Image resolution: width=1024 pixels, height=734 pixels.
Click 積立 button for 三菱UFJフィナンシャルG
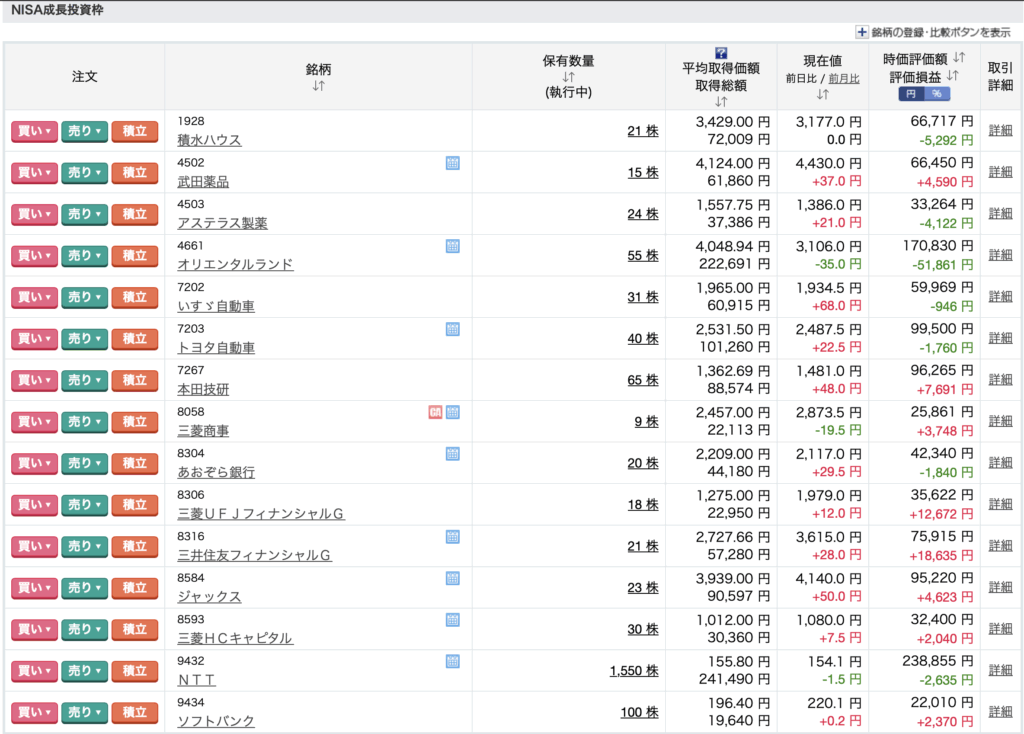tap(135, 505)
